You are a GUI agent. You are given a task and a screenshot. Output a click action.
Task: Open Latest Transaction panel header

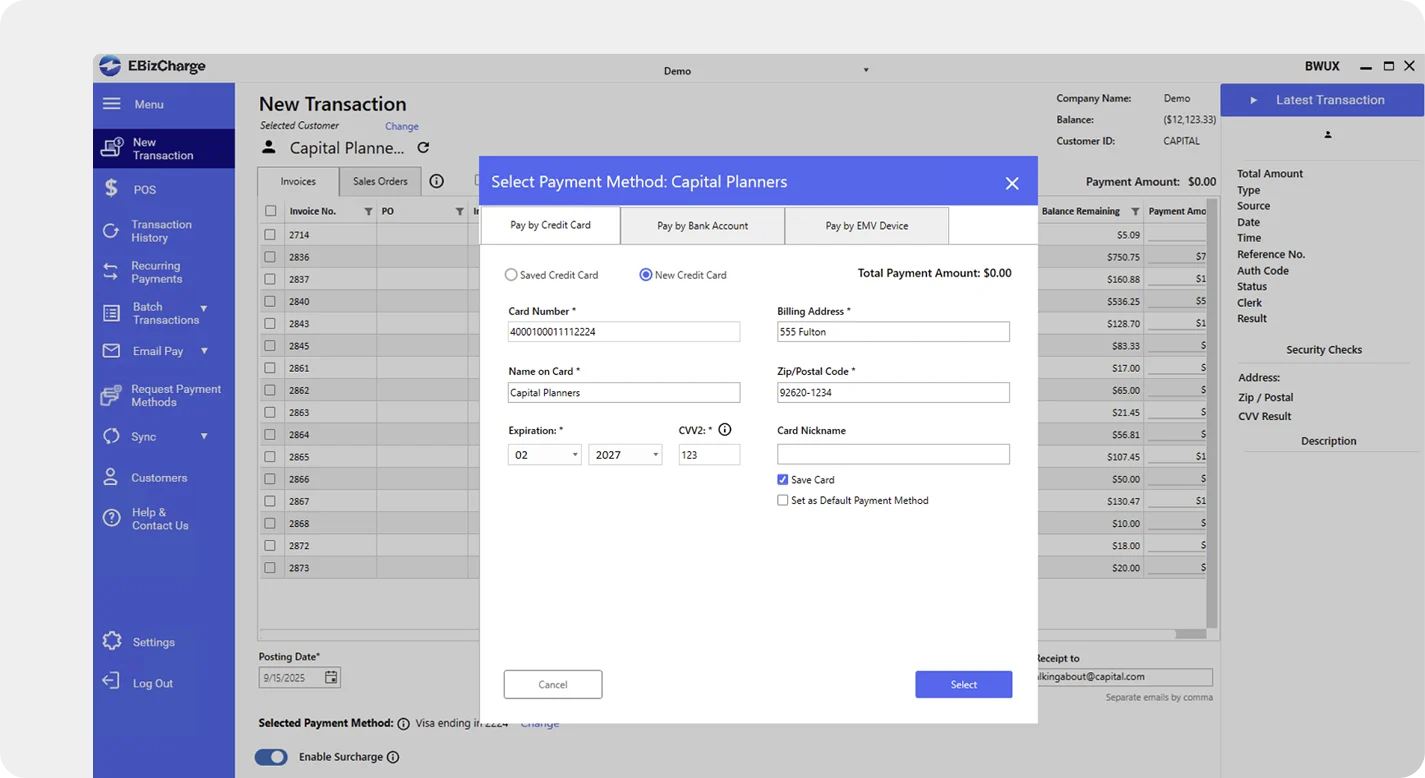point(1322,100)
